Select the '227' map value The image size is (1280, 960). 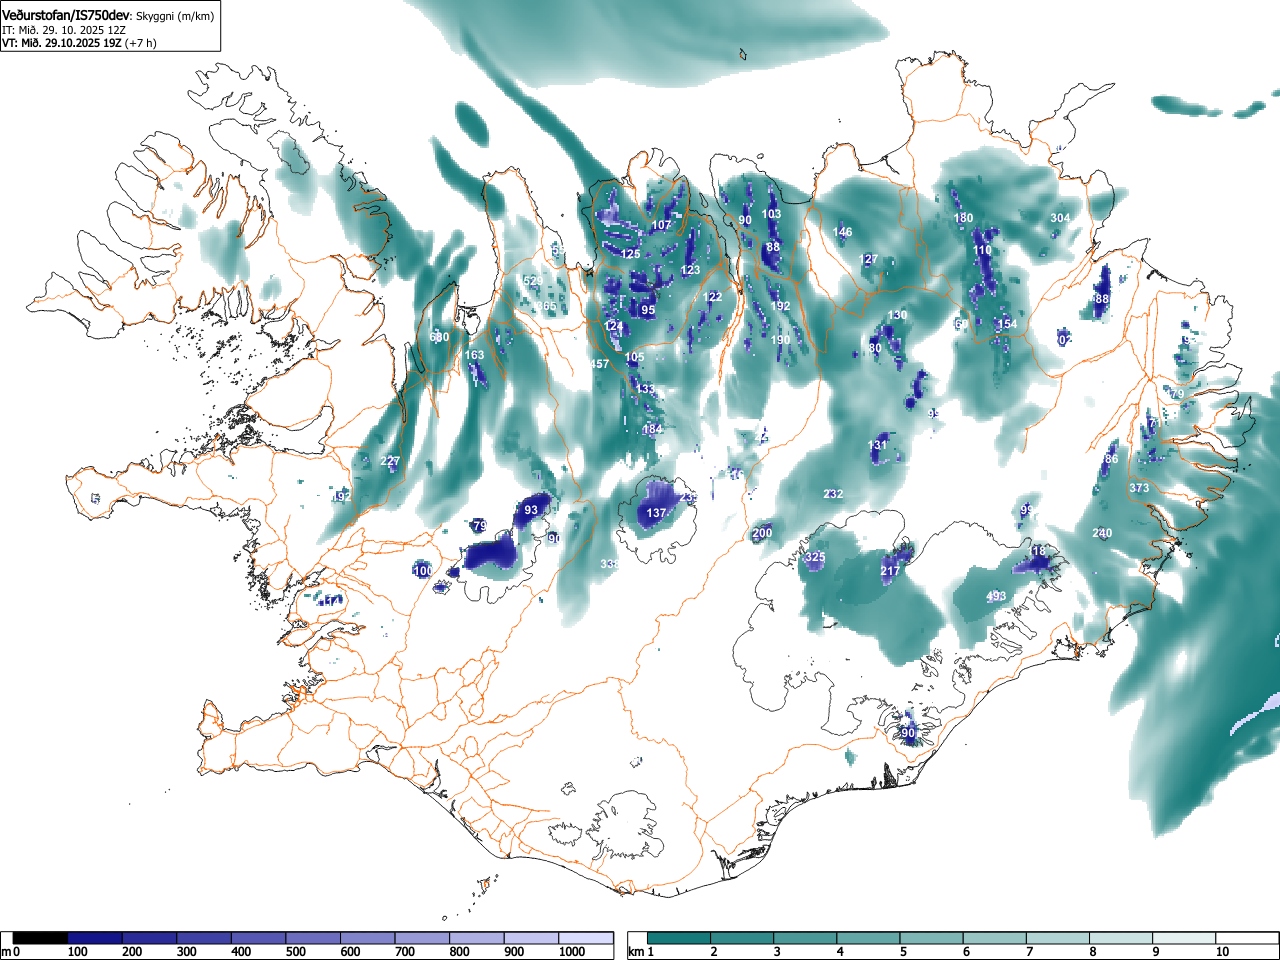[x=390, y=461]
